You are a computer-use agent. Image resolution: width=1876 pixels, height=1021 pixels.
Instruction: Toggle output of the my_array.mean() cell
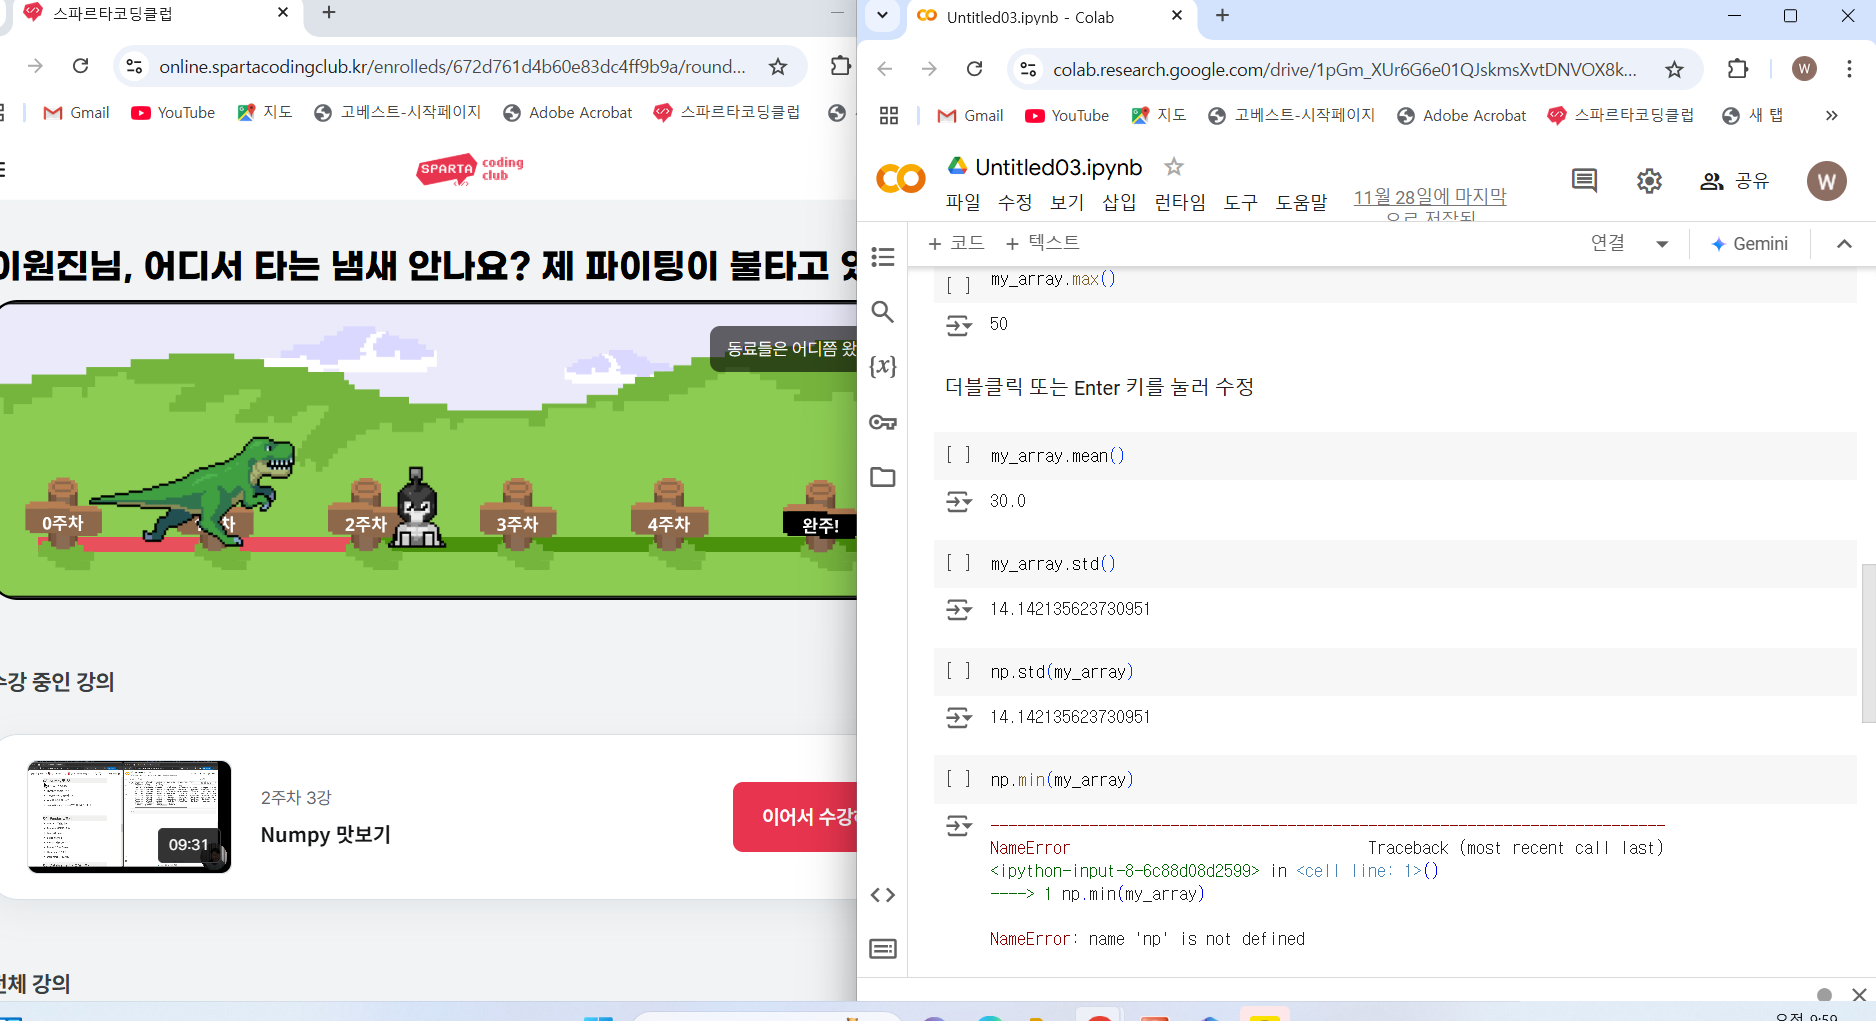[x=958, y=502]
